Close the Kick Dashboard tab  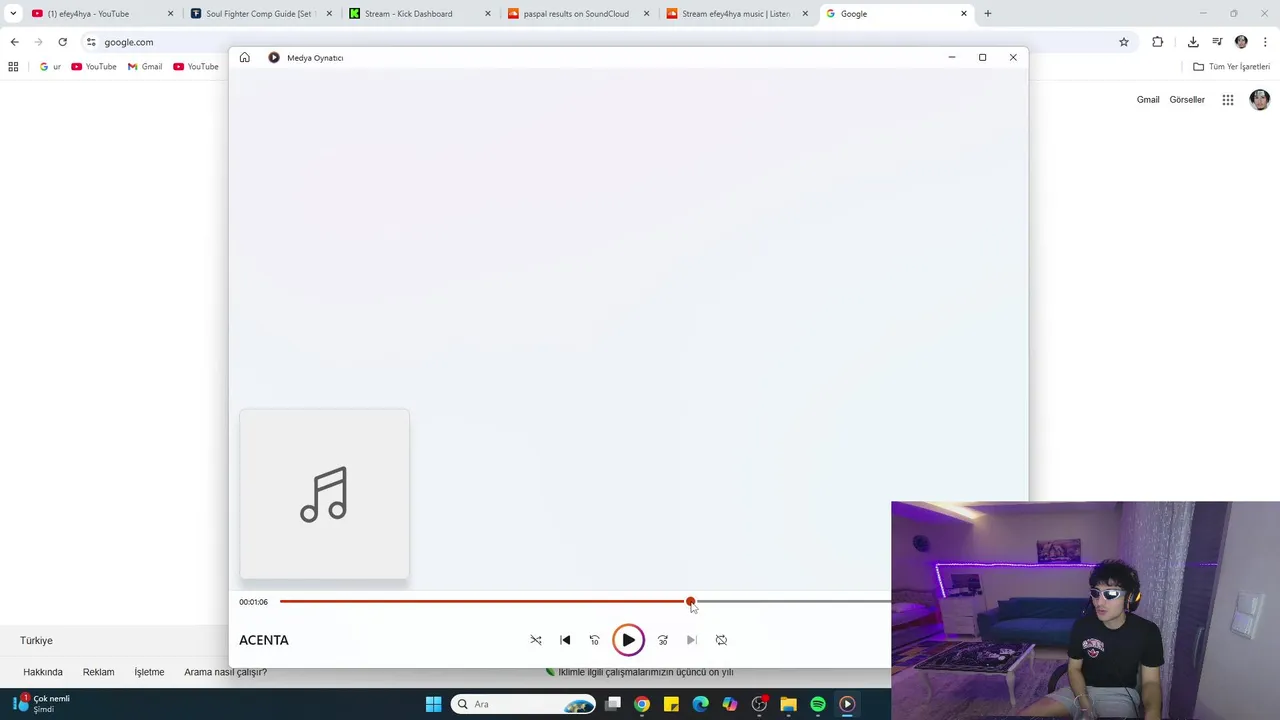click(x=488, y=14)
